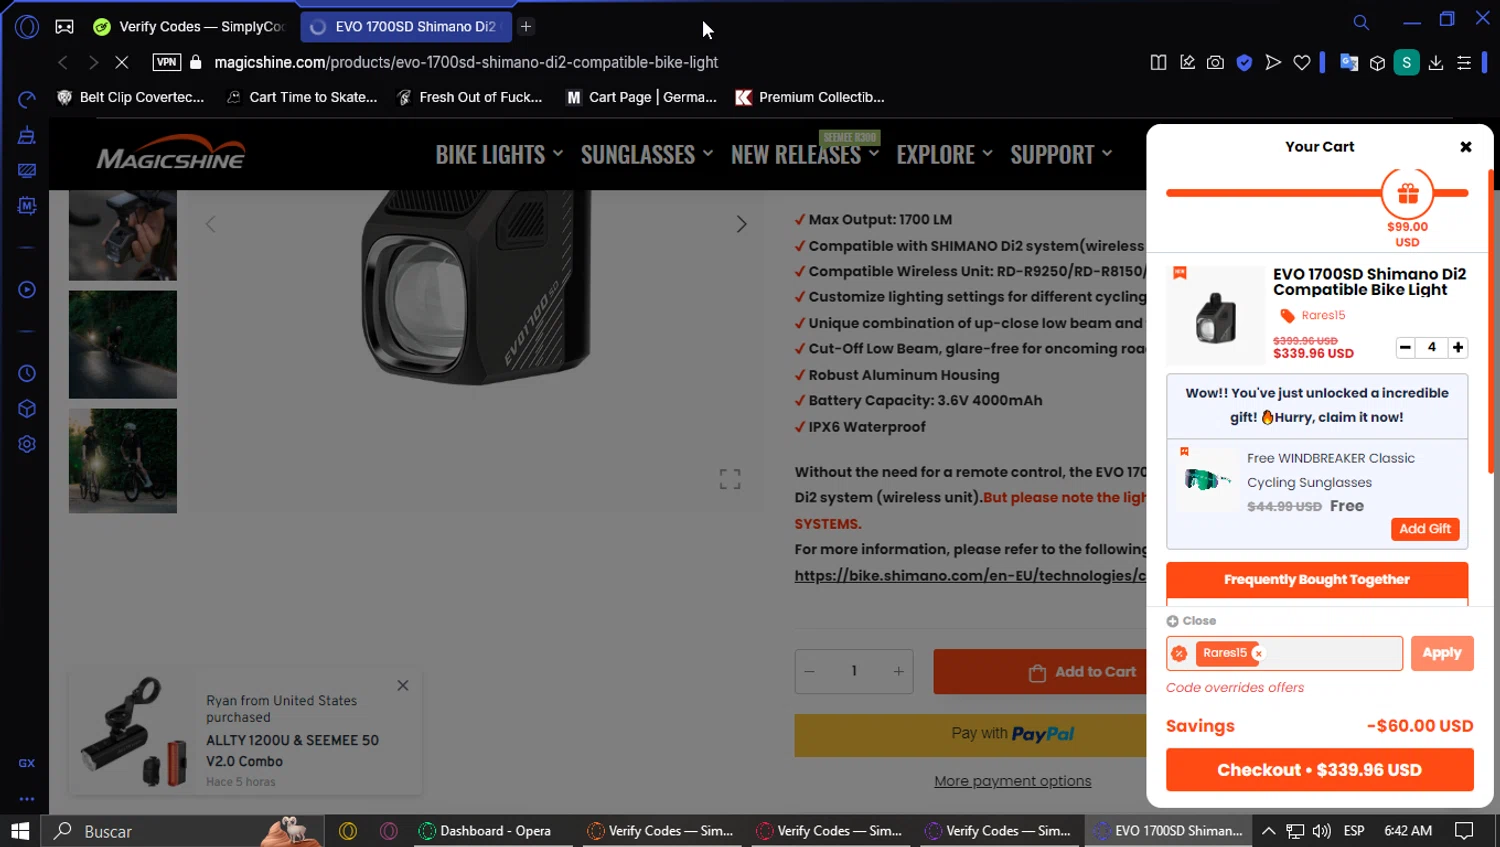The width and height of the screenshot is (1500, 847).
Task: Click the cart gift reward icon
Action: coord(1408,194)
